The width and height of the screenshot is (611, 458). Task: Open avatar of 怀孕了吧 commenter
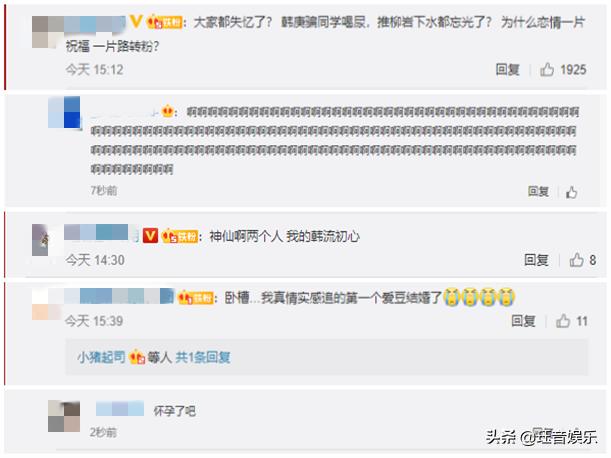coord(64,416)
